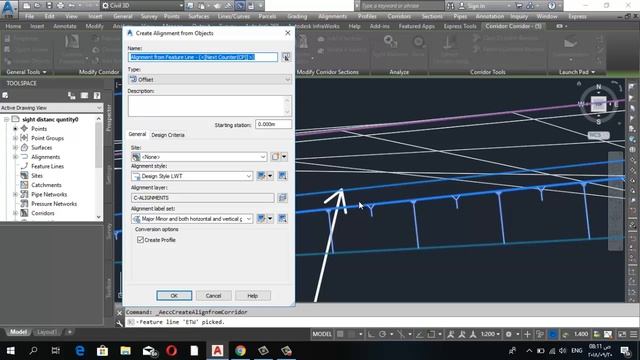Image resolution: width=640 pixels, height=360 pixels.
Task: Click Cancel in Create Alignment dialog
Action: [x=213, y=296]
